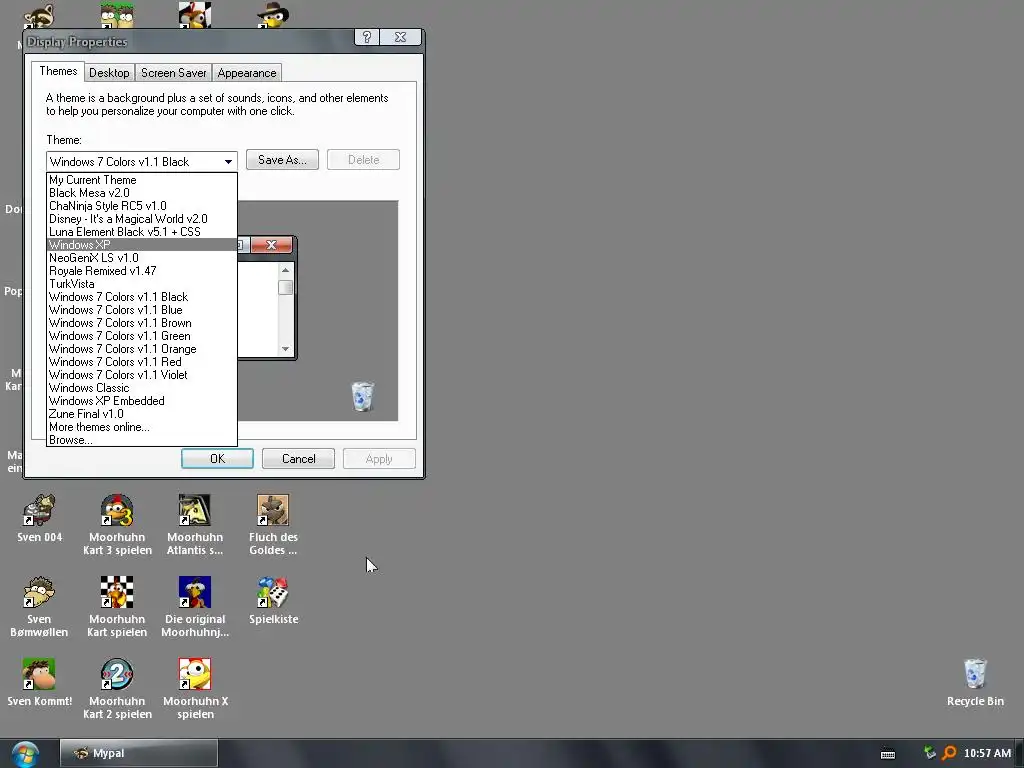Switch to the Mypal taskbar window

click(138, 753)
